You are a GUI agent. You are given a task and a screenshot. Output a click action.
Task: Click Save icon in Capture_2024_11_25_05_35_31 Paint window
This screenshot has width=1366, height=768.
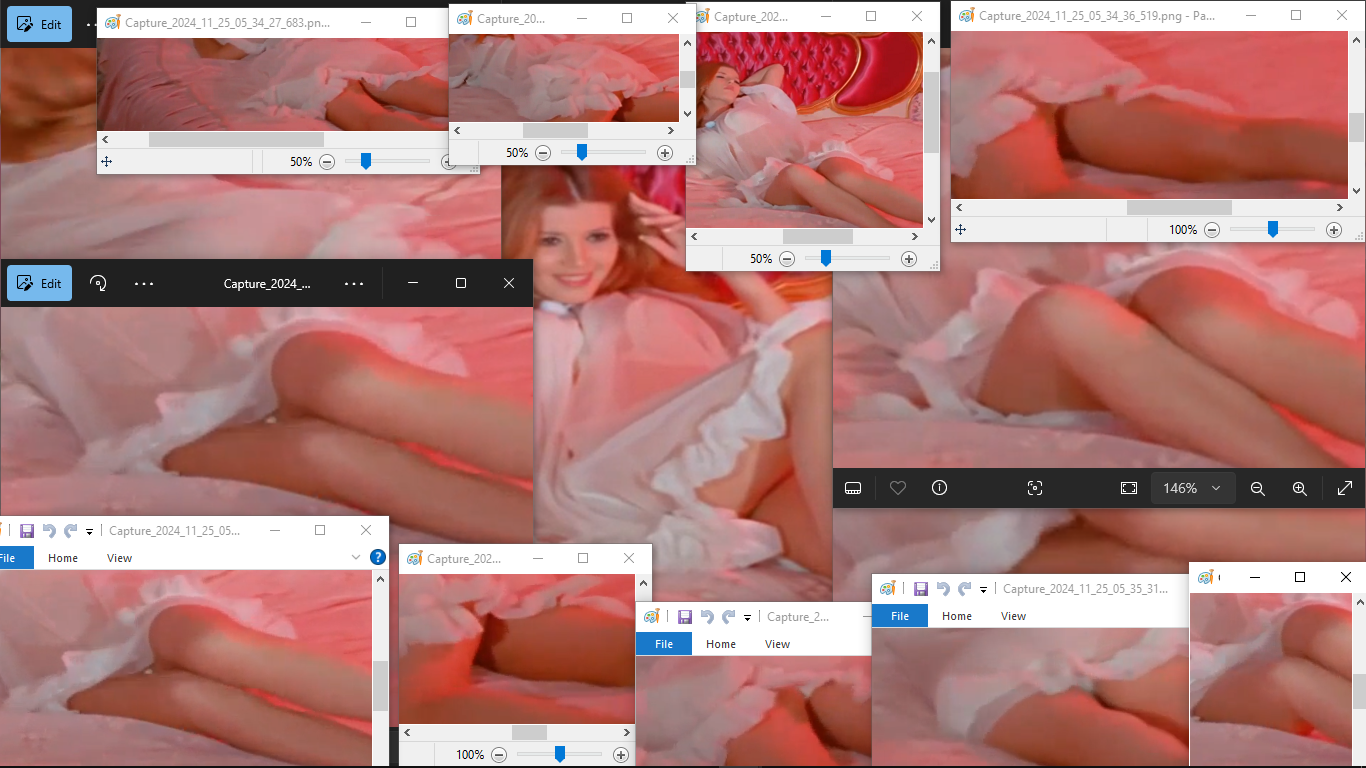pos(920,589)
